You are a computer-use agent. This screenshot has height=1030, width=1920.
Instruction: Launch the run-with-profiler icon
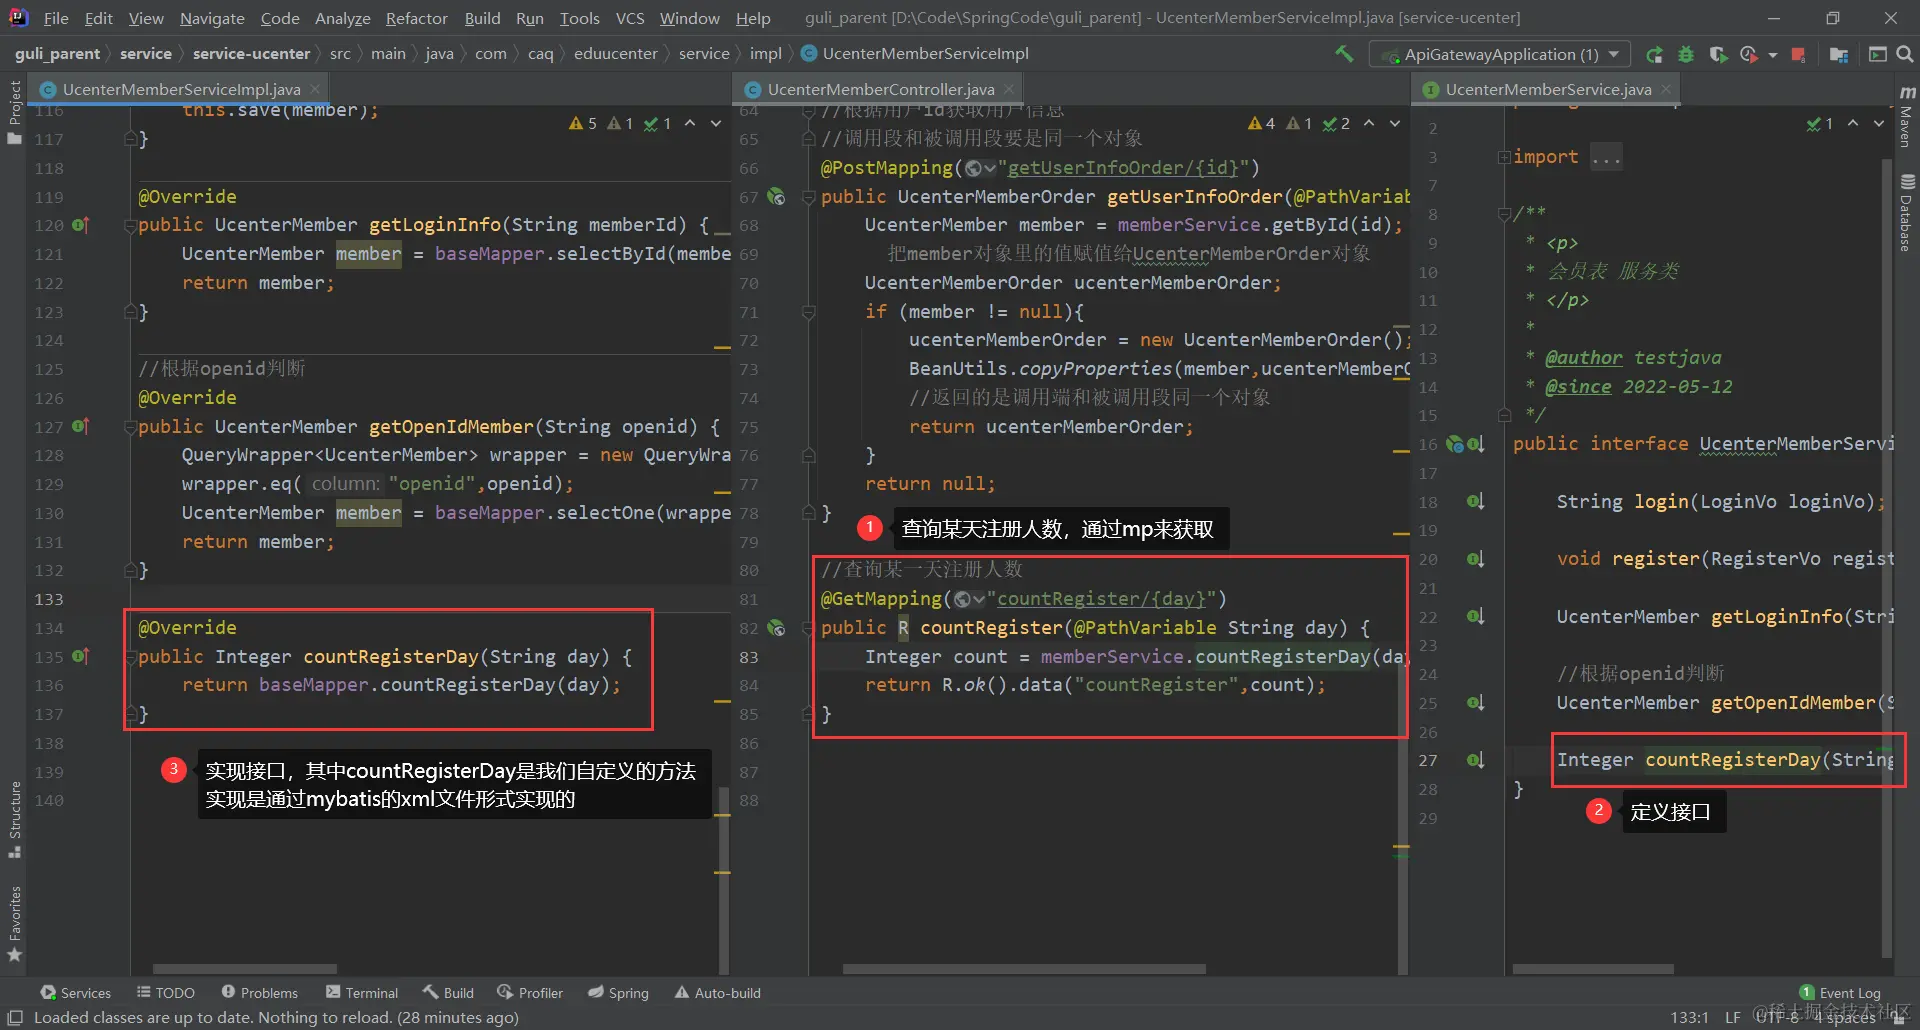1748,54
